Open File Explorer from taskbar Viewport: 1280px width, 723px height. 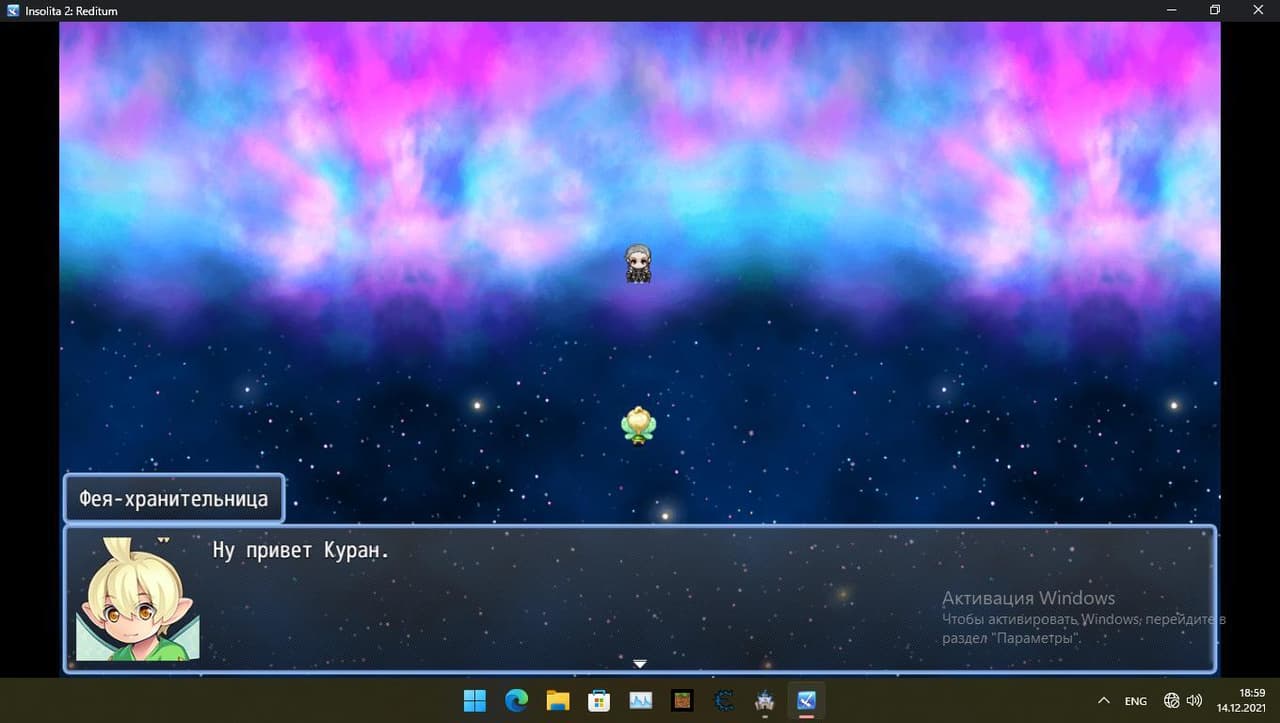tap(557, 700)
